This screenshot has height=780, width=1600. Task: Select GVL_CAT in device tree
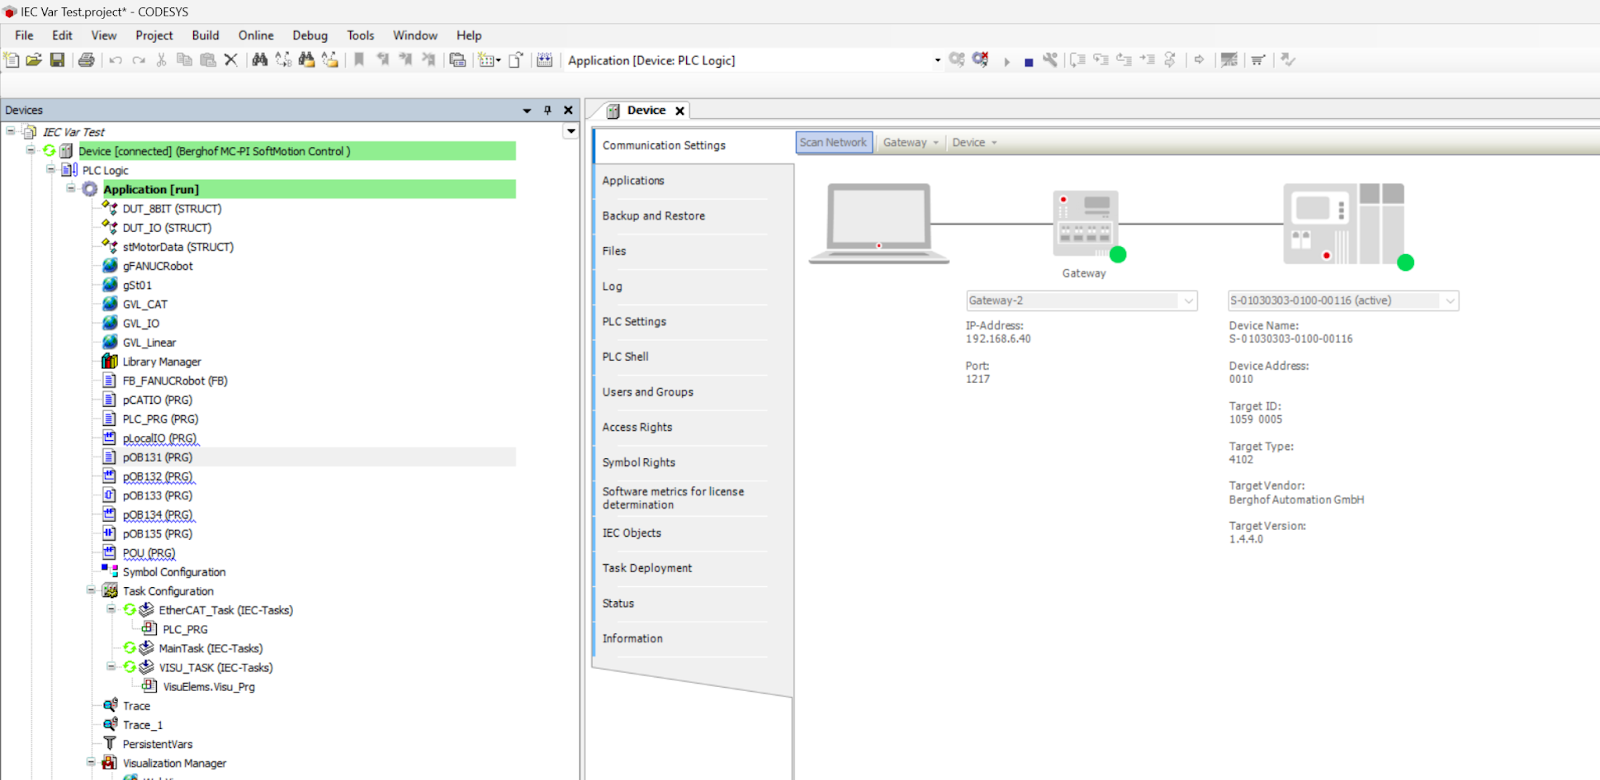point(145,304)
